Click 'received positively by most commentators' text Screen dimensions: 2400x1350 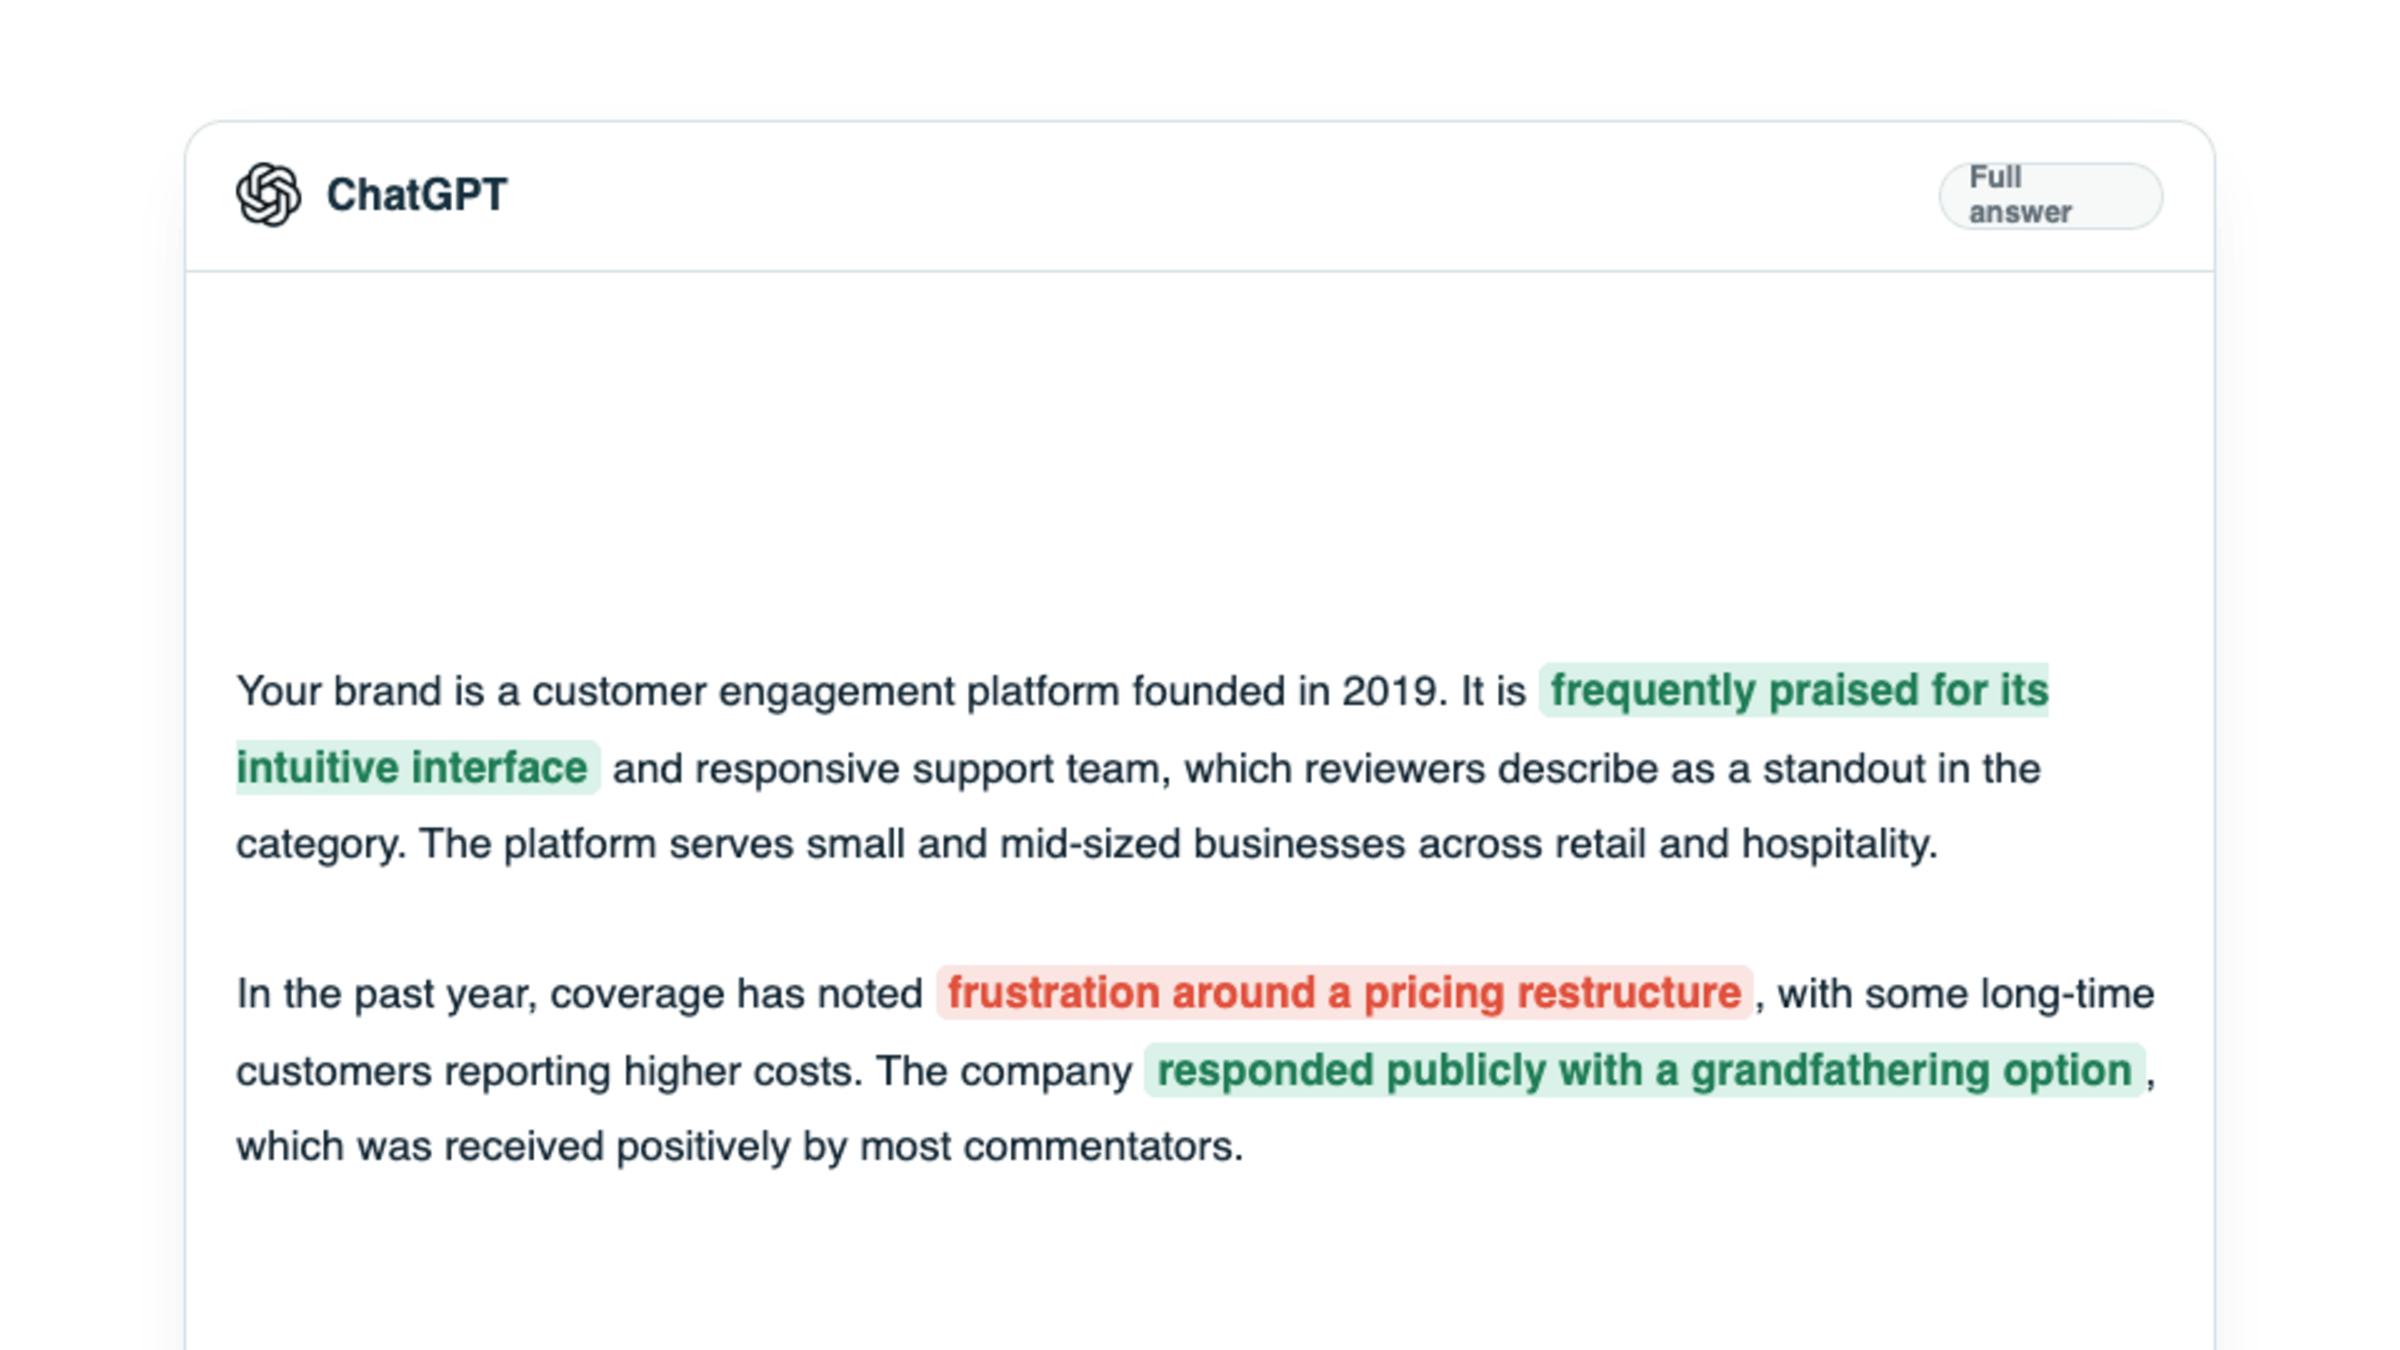839,1146
